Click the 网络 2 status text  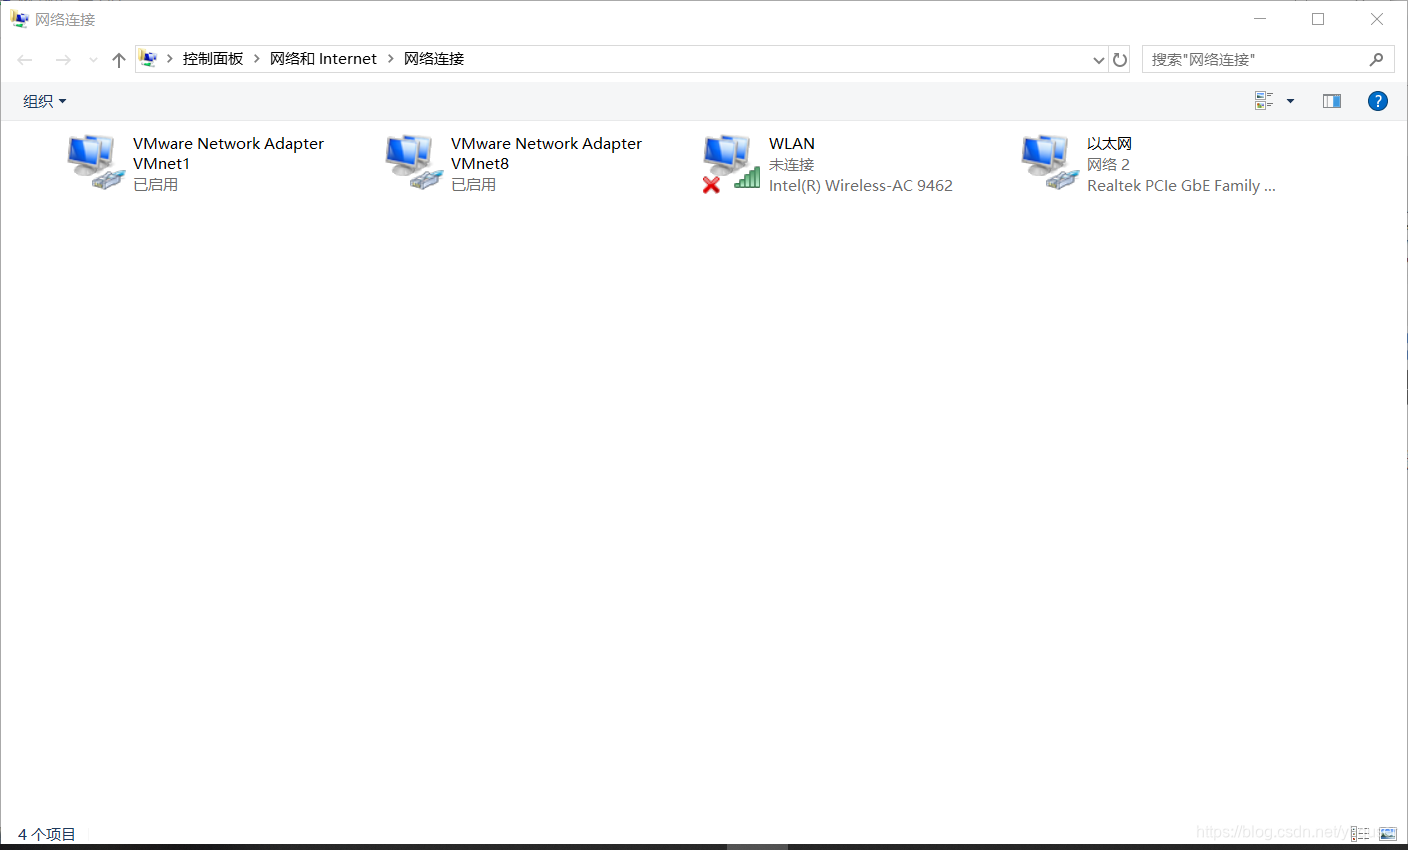point(1108,165)
